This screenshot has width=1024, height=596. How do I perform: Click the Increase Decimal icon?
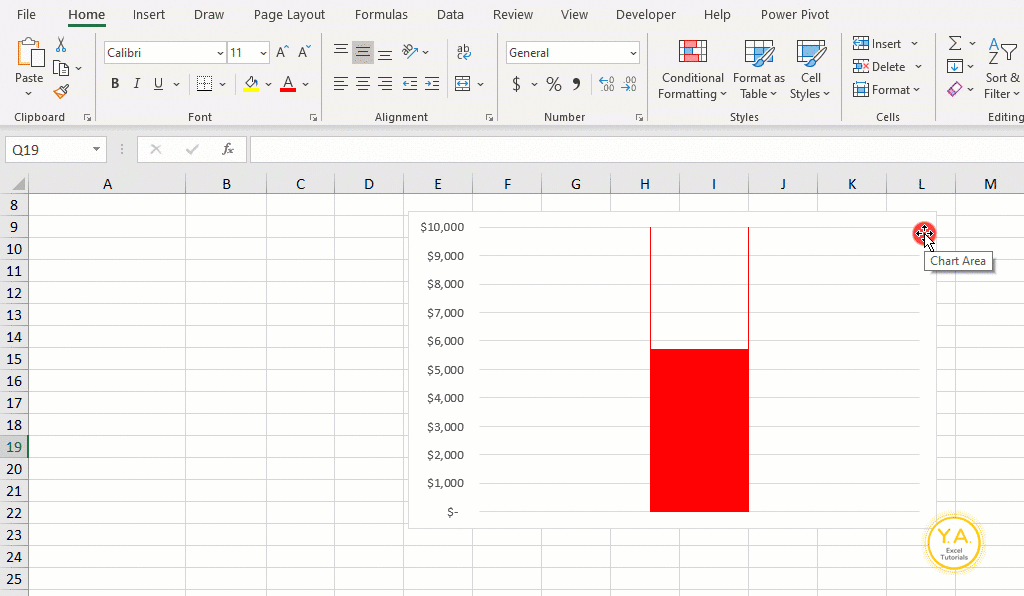click(605, 85)
